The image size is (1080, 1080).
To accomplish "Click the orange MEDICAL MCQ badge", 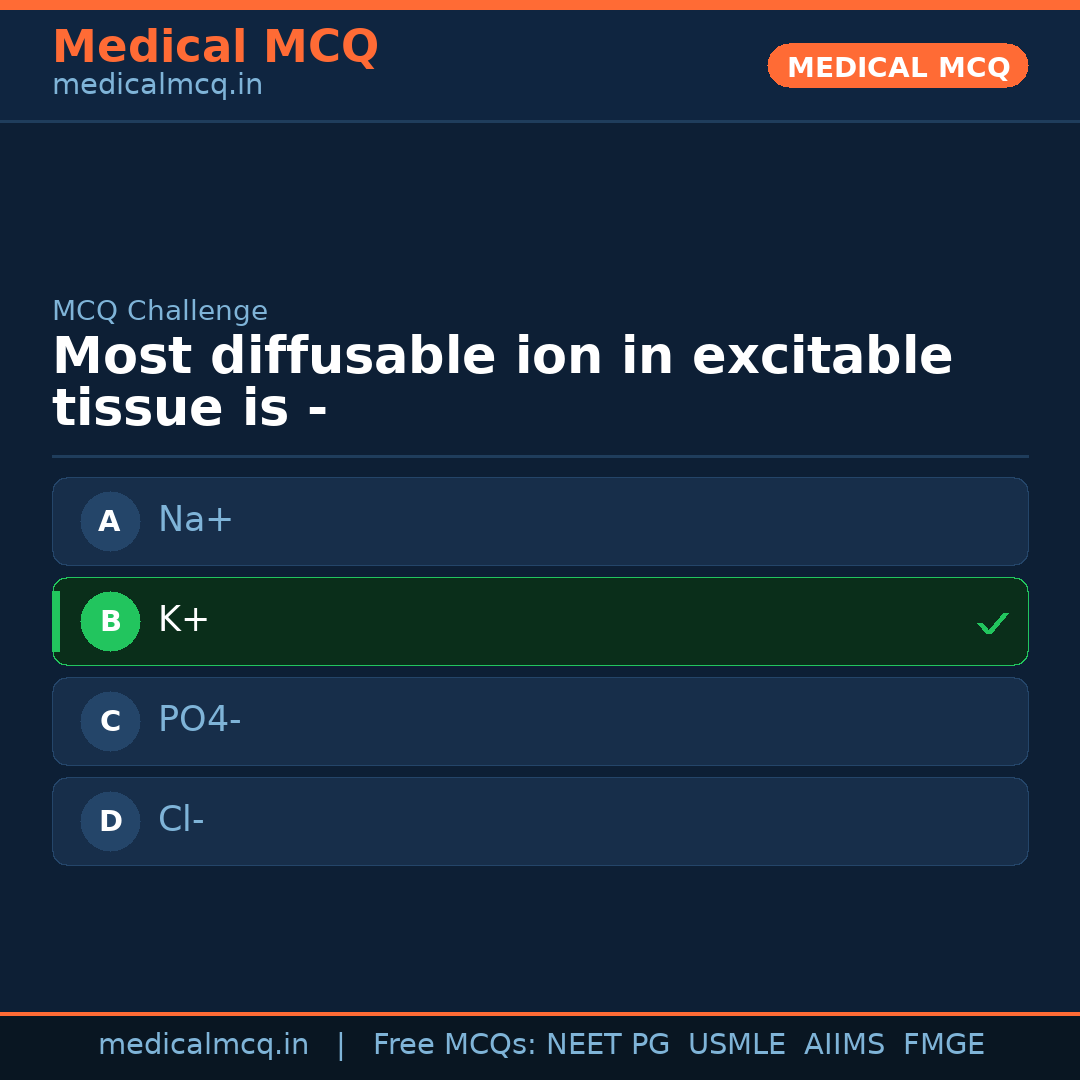I will (897, 66).
